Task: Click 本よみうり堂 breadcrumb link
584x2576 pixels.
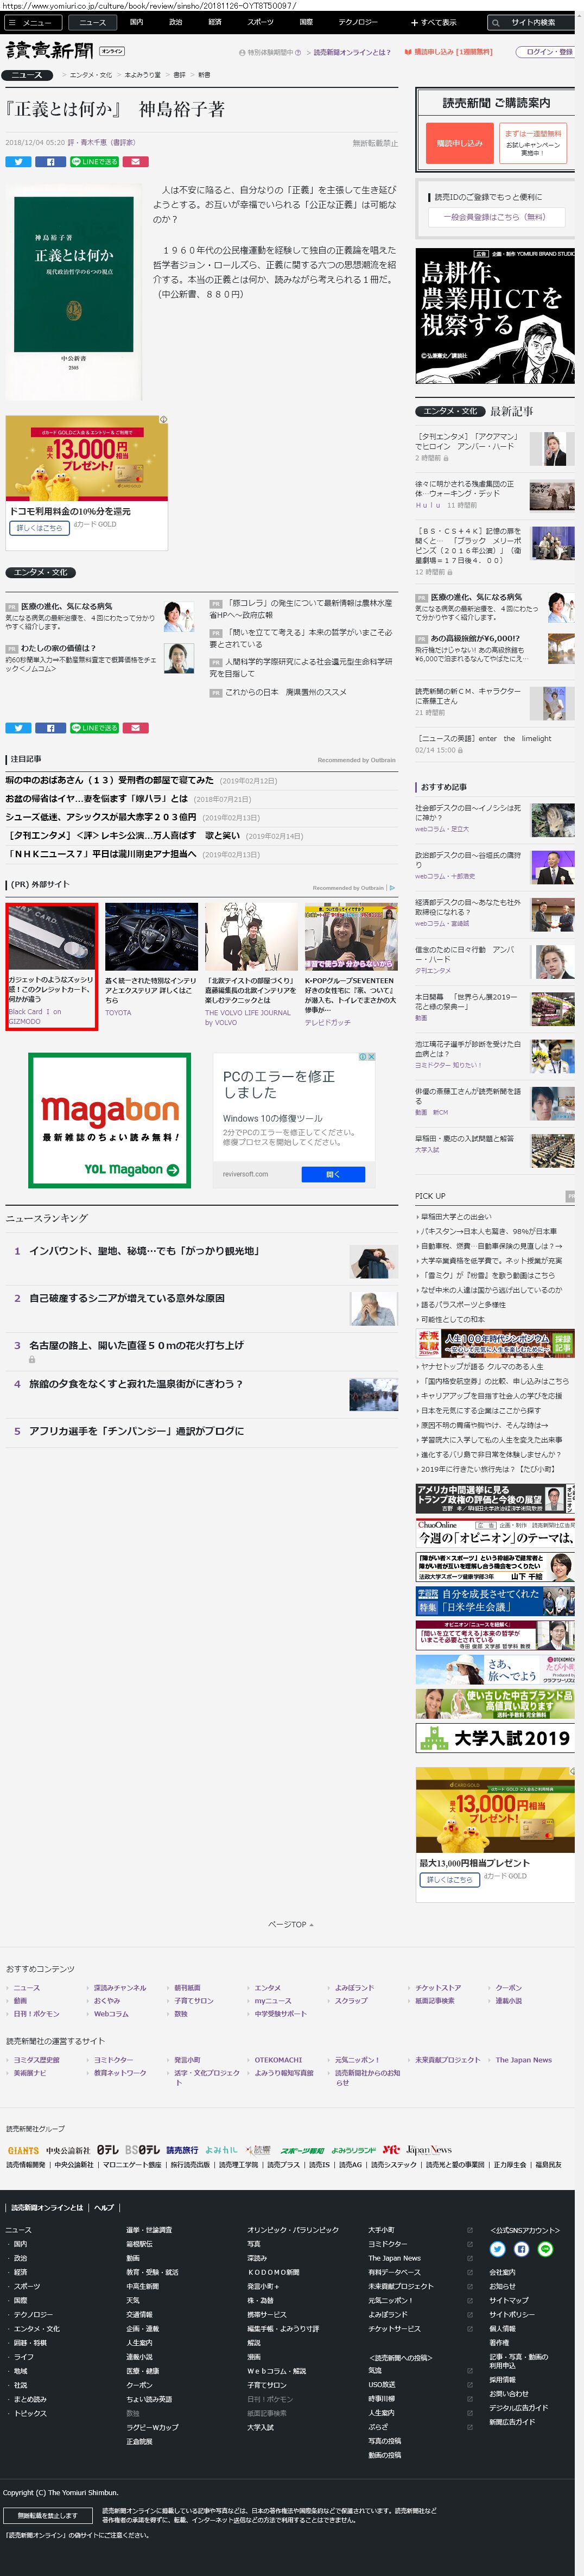Action: click(x=143, y=75)
